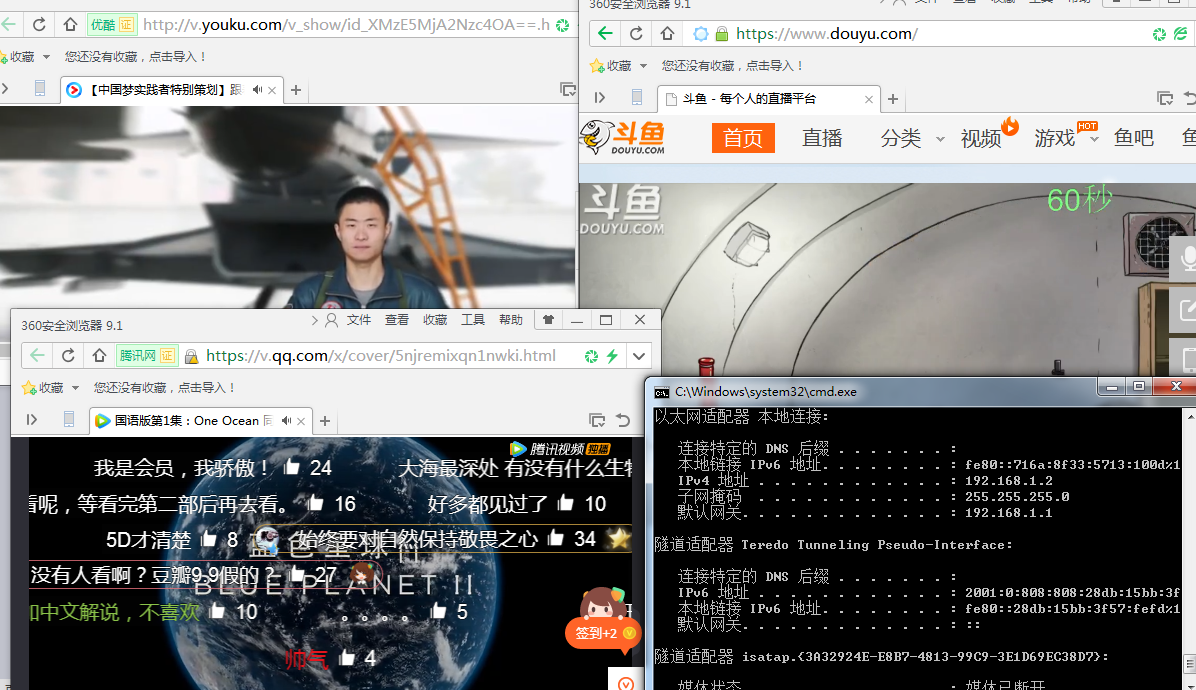Mute the One Ocean tab audio
The image size is (1196, 690).
pos(287,420)
